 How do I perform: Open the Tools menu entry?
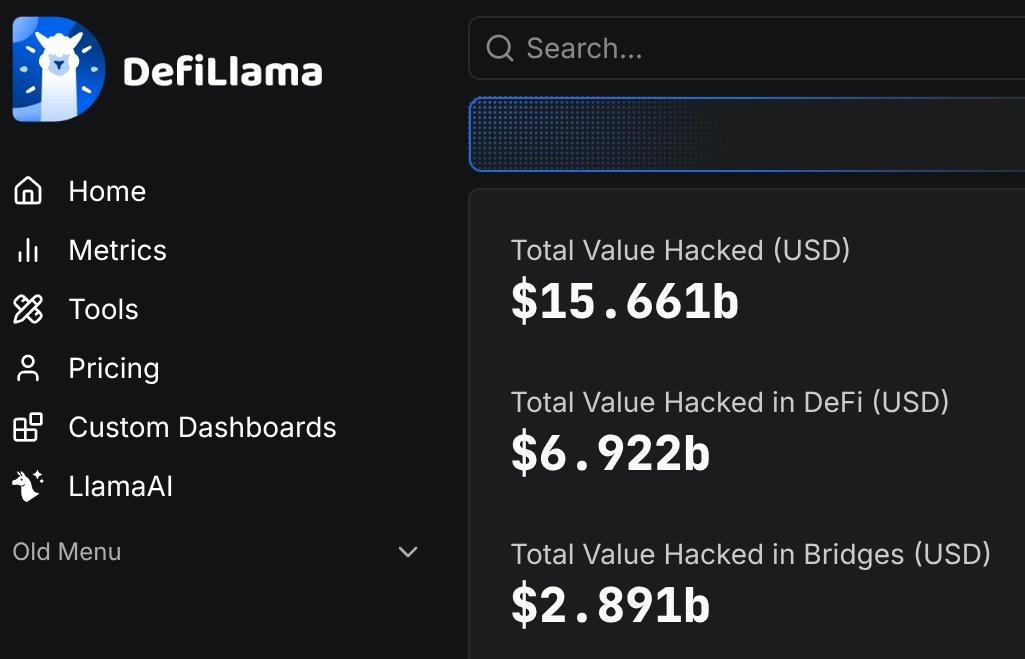(103, 309)
